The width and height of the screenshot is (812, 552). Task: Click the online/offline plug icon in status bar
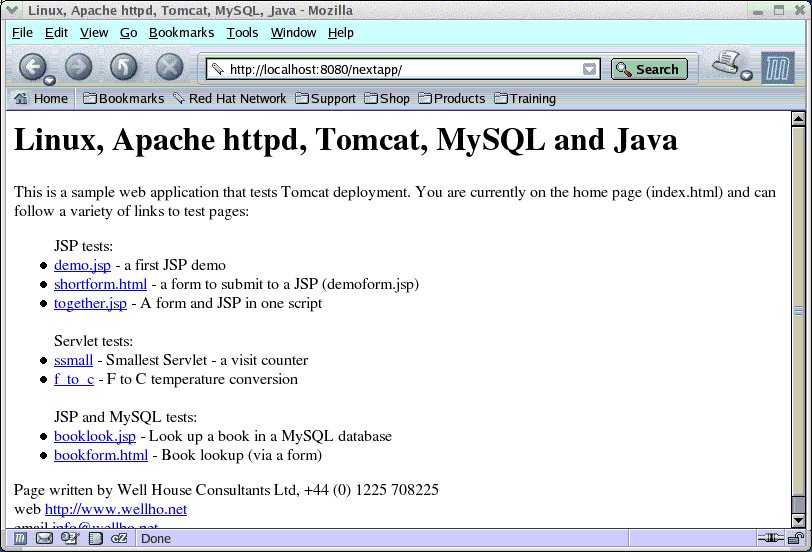(771, 539)
